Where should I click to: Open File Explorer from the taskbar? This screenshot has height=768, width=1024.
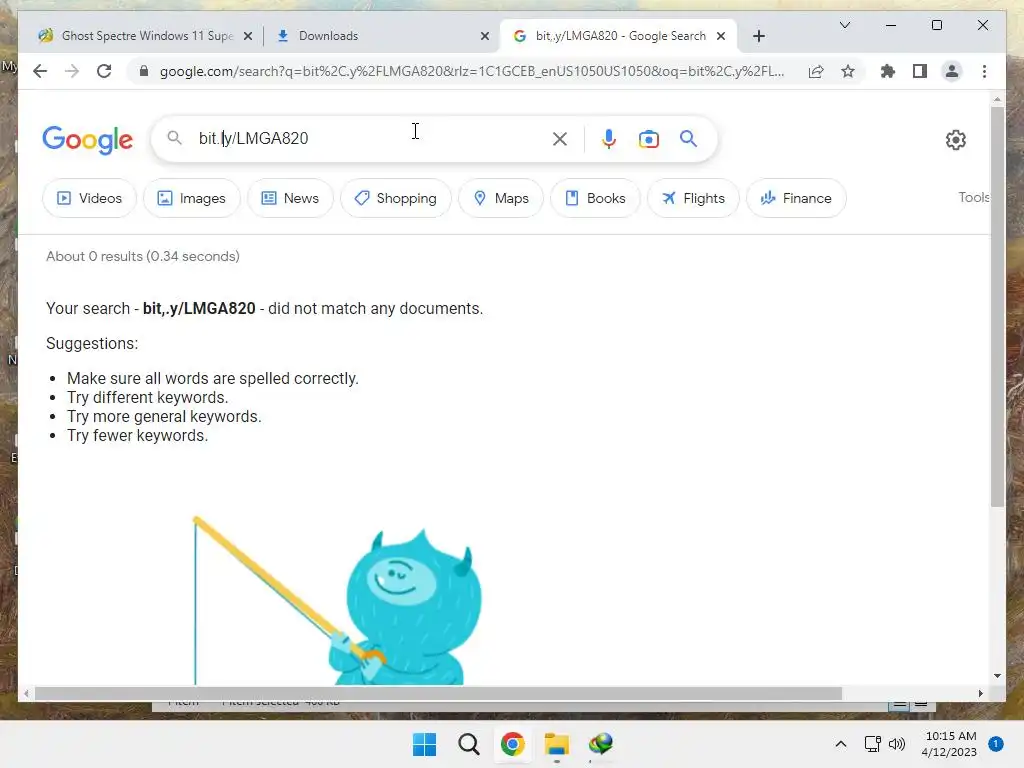(x=556, y=744)
